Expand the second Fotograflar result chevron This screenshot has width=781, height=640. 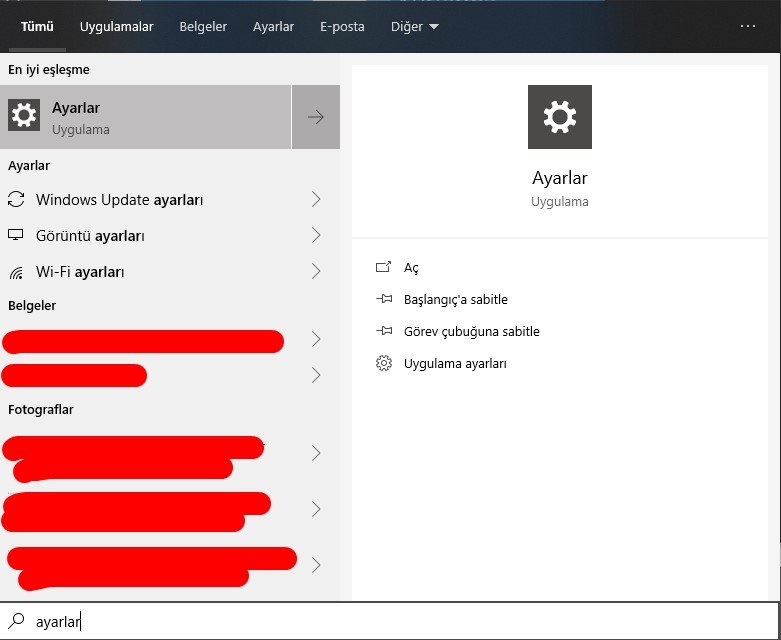pos(316,509)
